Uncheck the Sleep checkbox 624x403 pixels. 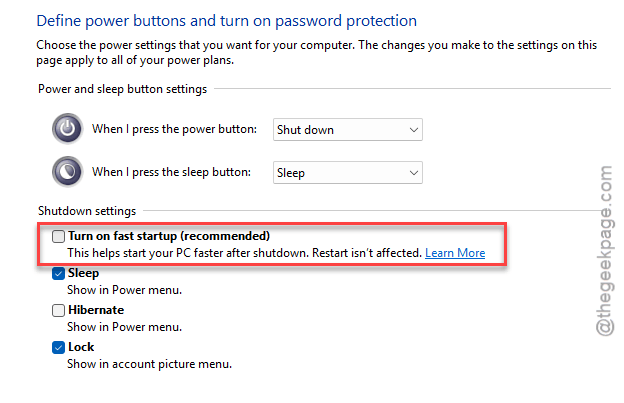[58, 273]
